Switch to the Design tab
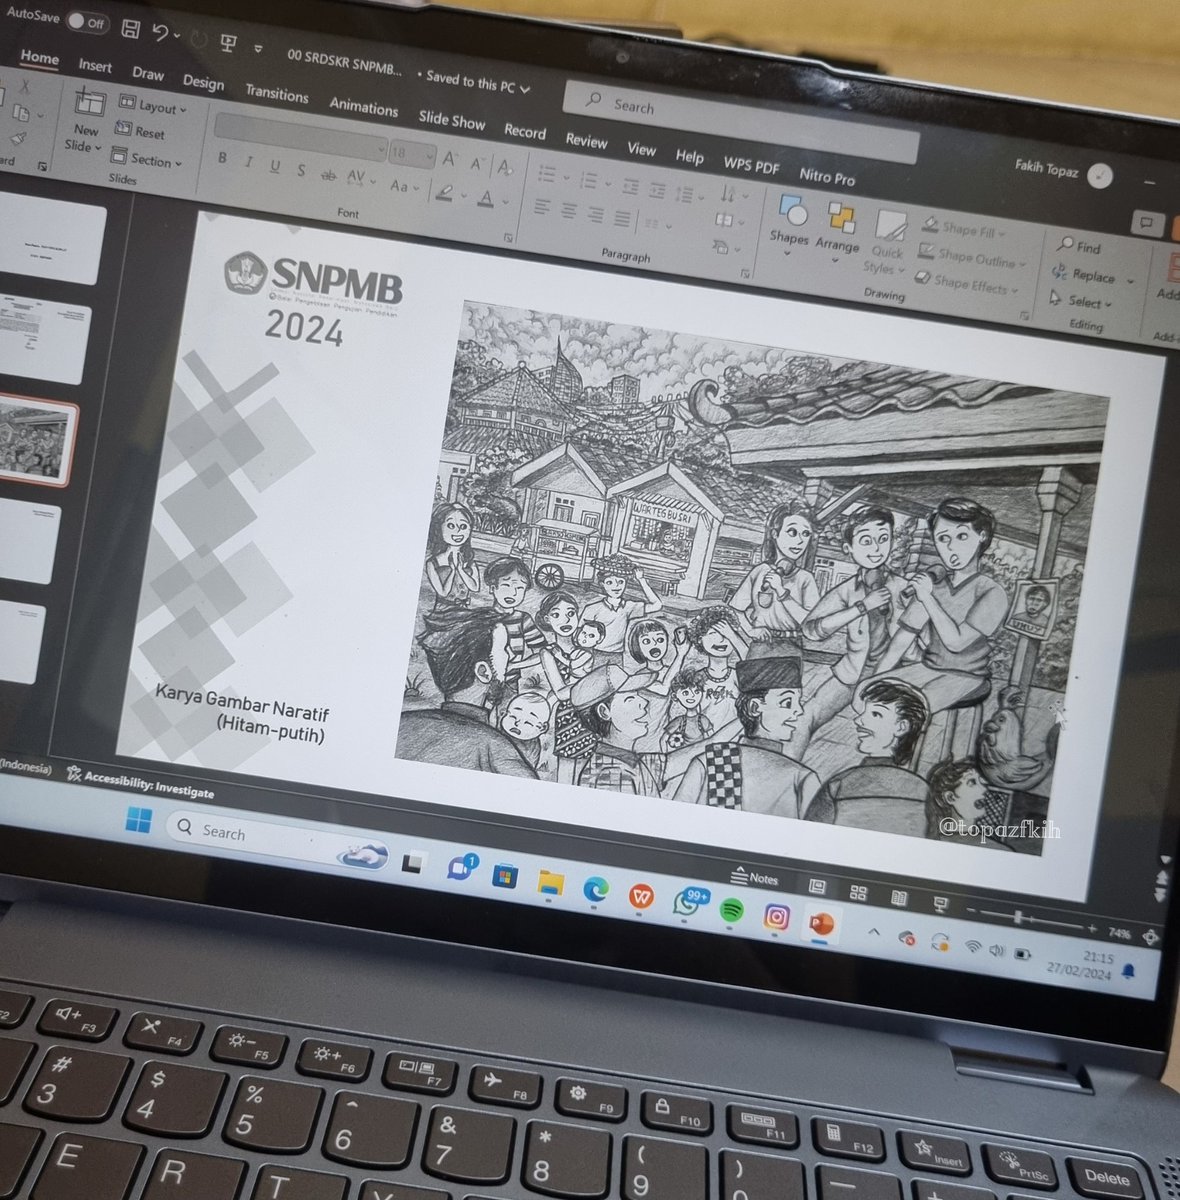This screenshot has height=1200, width=1180. pos(204,82)
